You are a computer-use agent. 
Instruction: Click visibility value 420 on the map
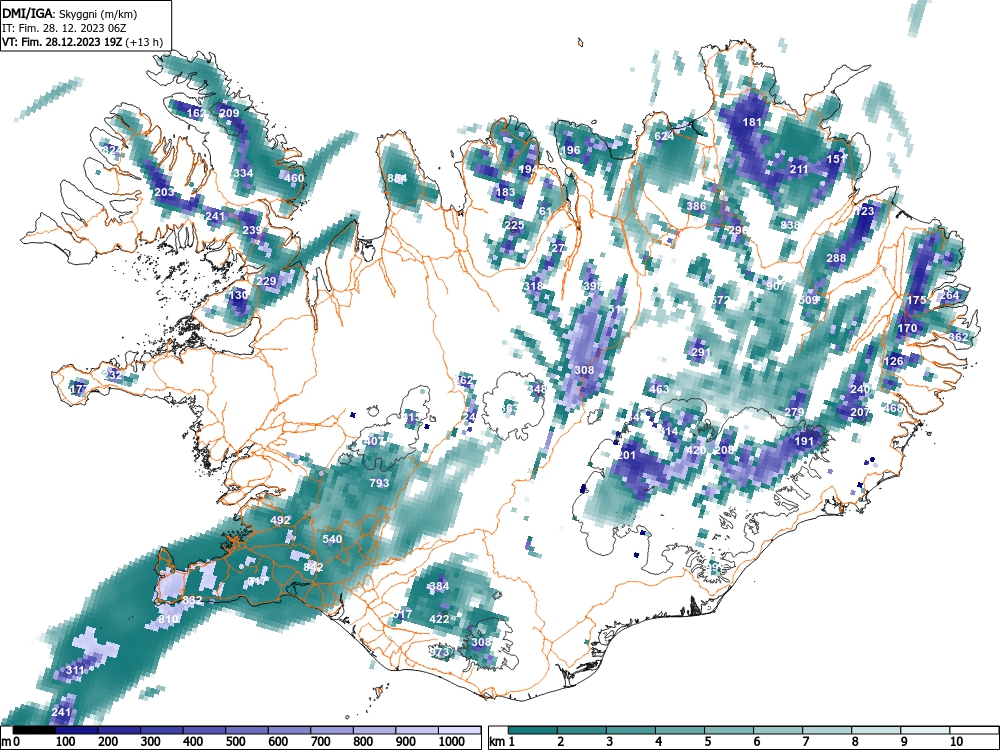click(x=696, y=450)
